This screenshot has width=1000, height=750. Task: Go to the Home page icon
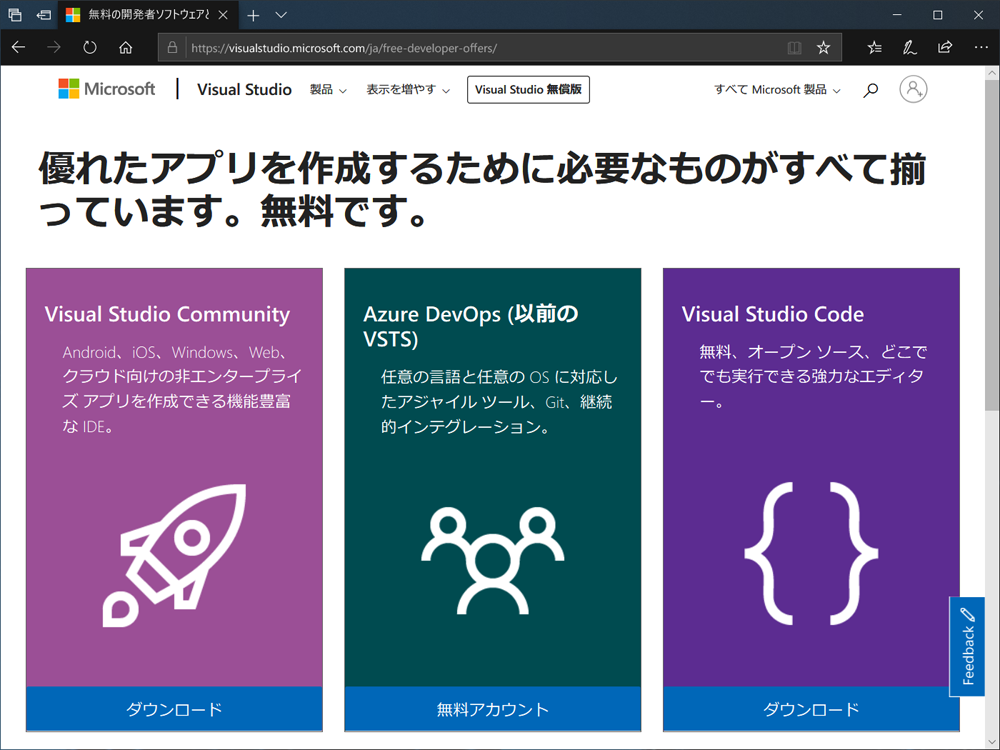126,47
